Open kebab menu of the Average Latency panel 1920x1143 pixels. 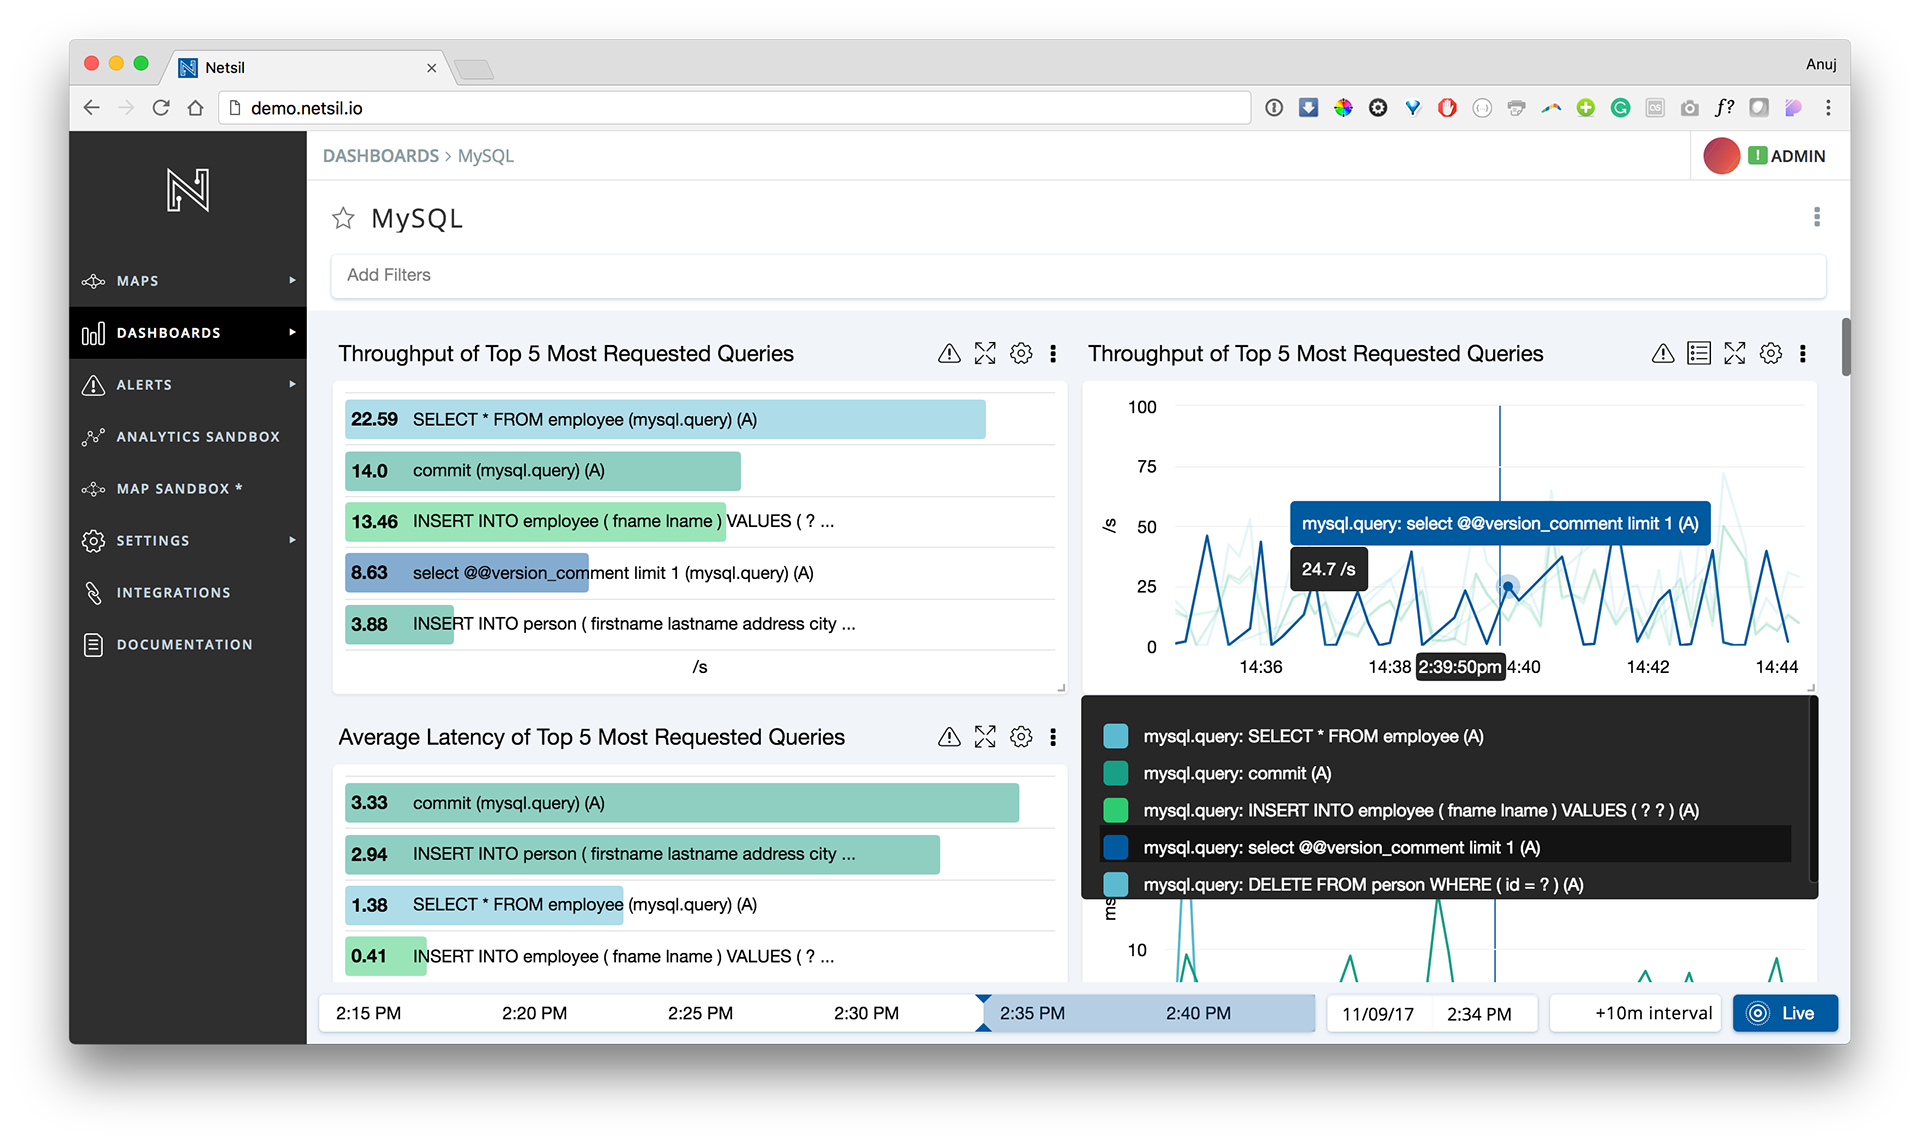pos(1053,737)
